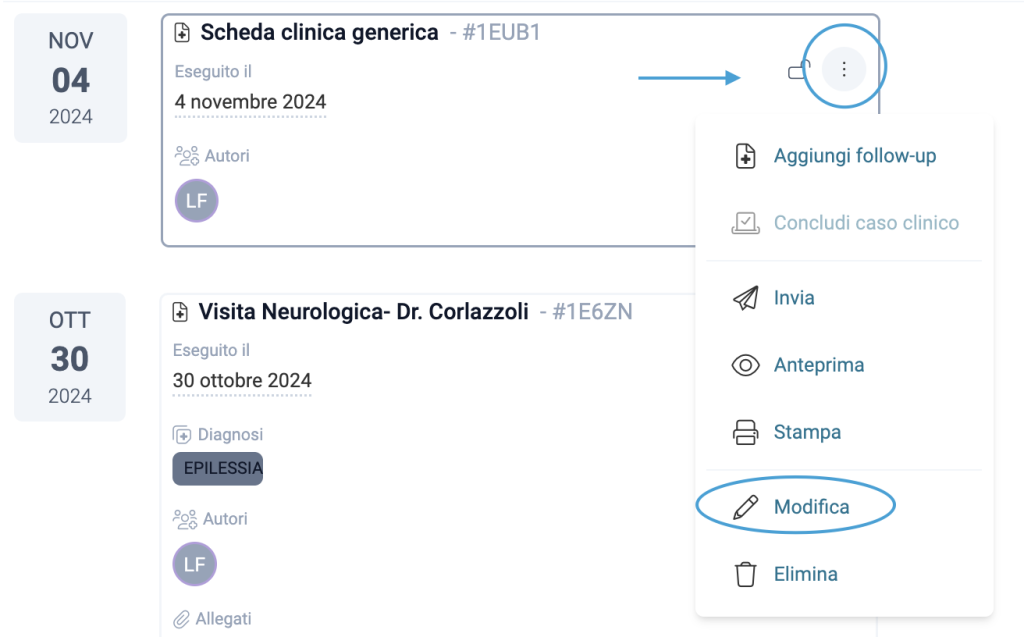Image resolution: width=1024 pixels, height=637 pixels.
Task: Open the three-dot menu of Scheda clinica generica
Action: [844, 69]
